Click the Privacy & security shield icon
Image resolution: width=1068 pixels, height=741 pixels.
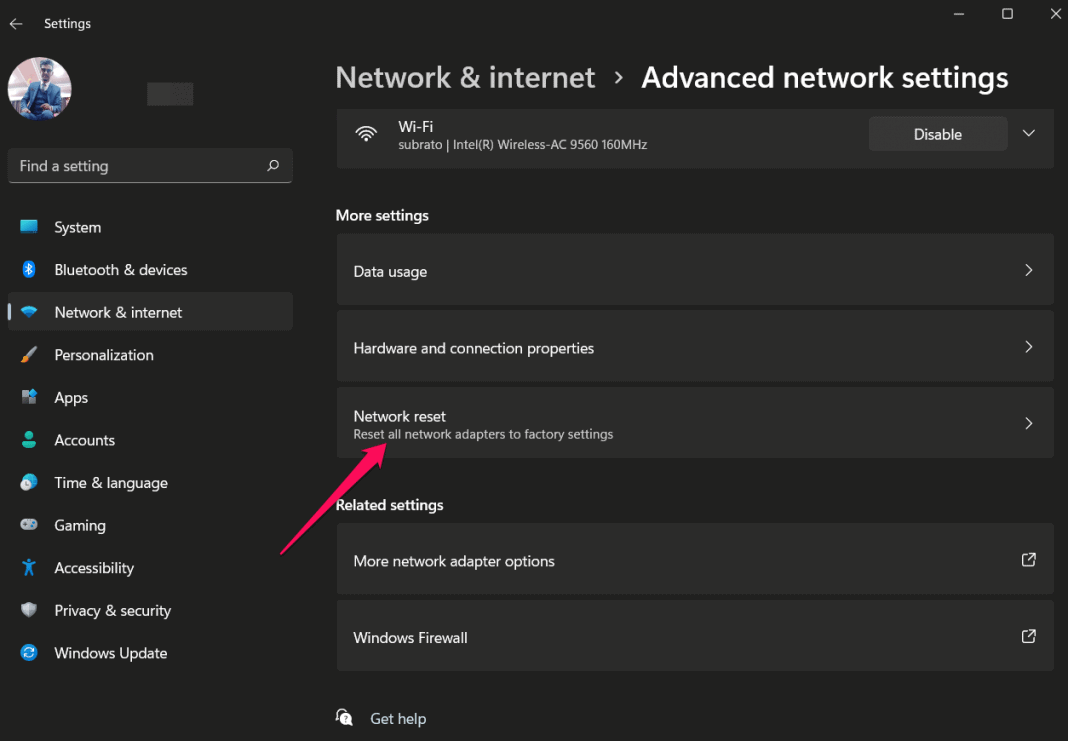29,610
